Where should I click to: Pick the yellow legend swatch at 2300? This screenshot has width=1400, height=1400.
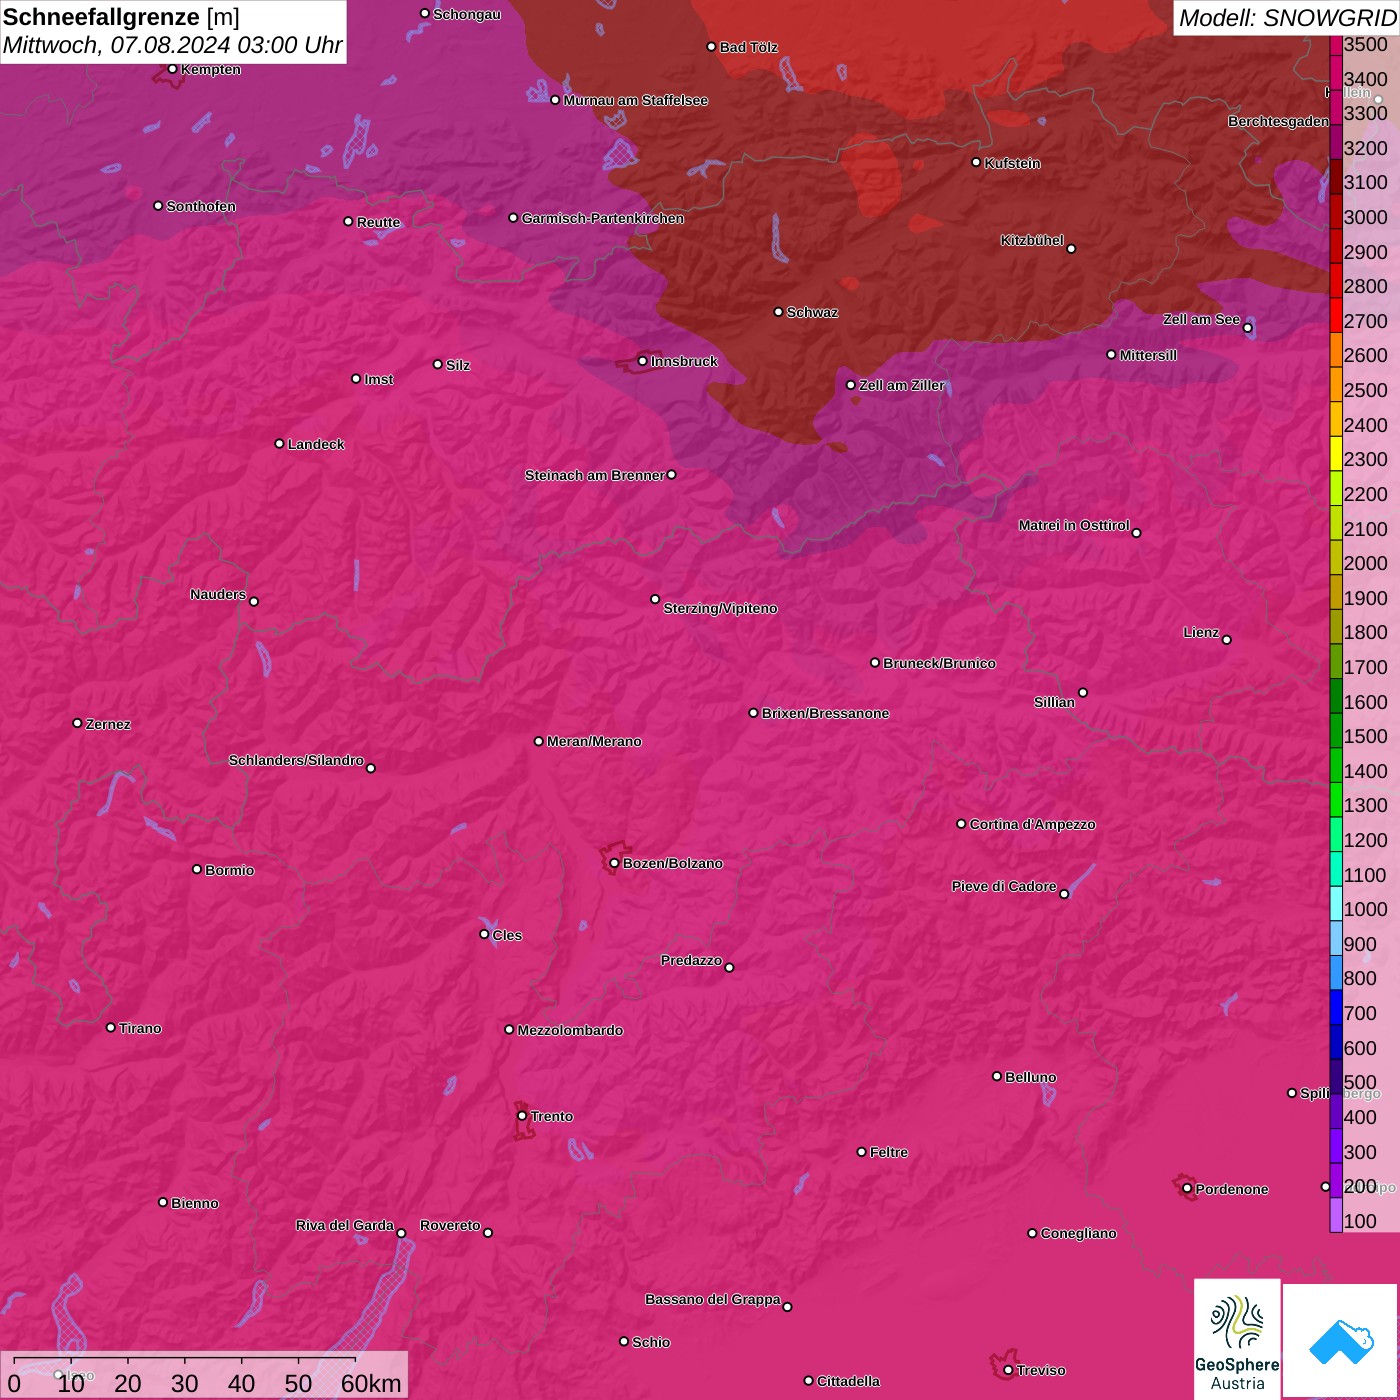pos(1336,452)
